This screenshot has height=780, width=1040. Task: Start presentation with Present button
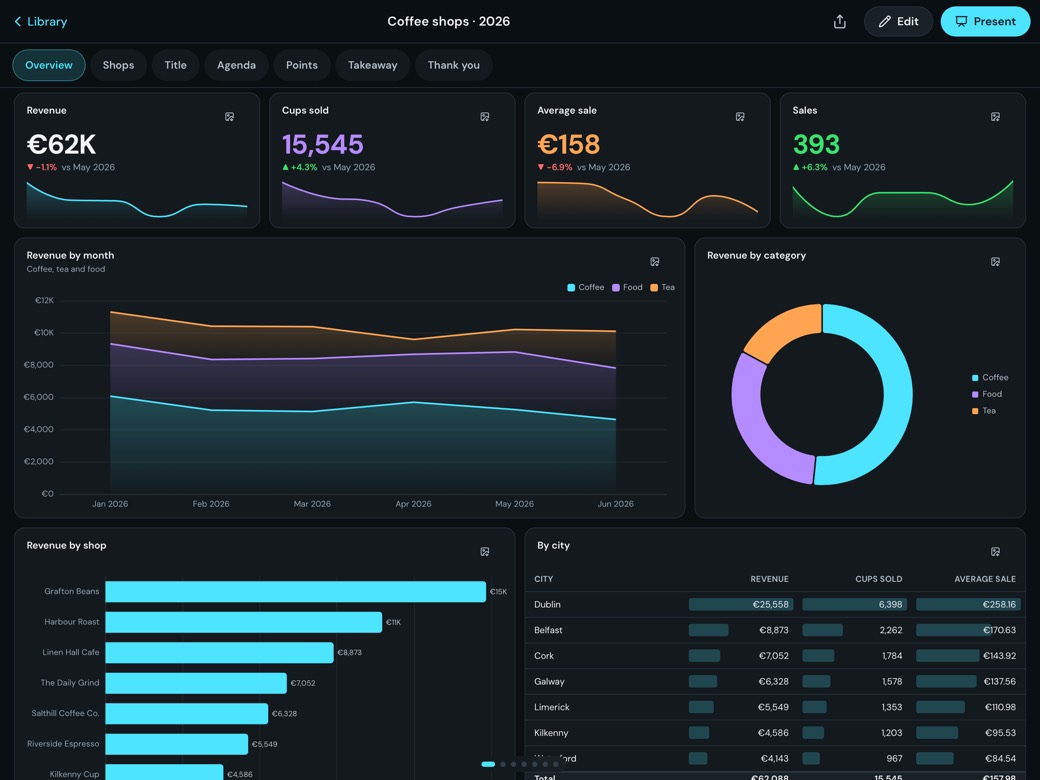[985, 21]
